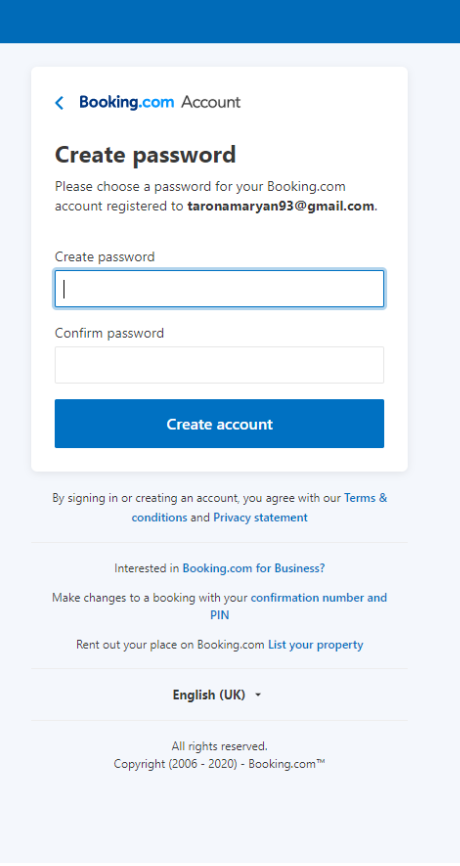Focus the Confirm password input field
This screenshot has width=460, height=866.
tap(219, 365)
